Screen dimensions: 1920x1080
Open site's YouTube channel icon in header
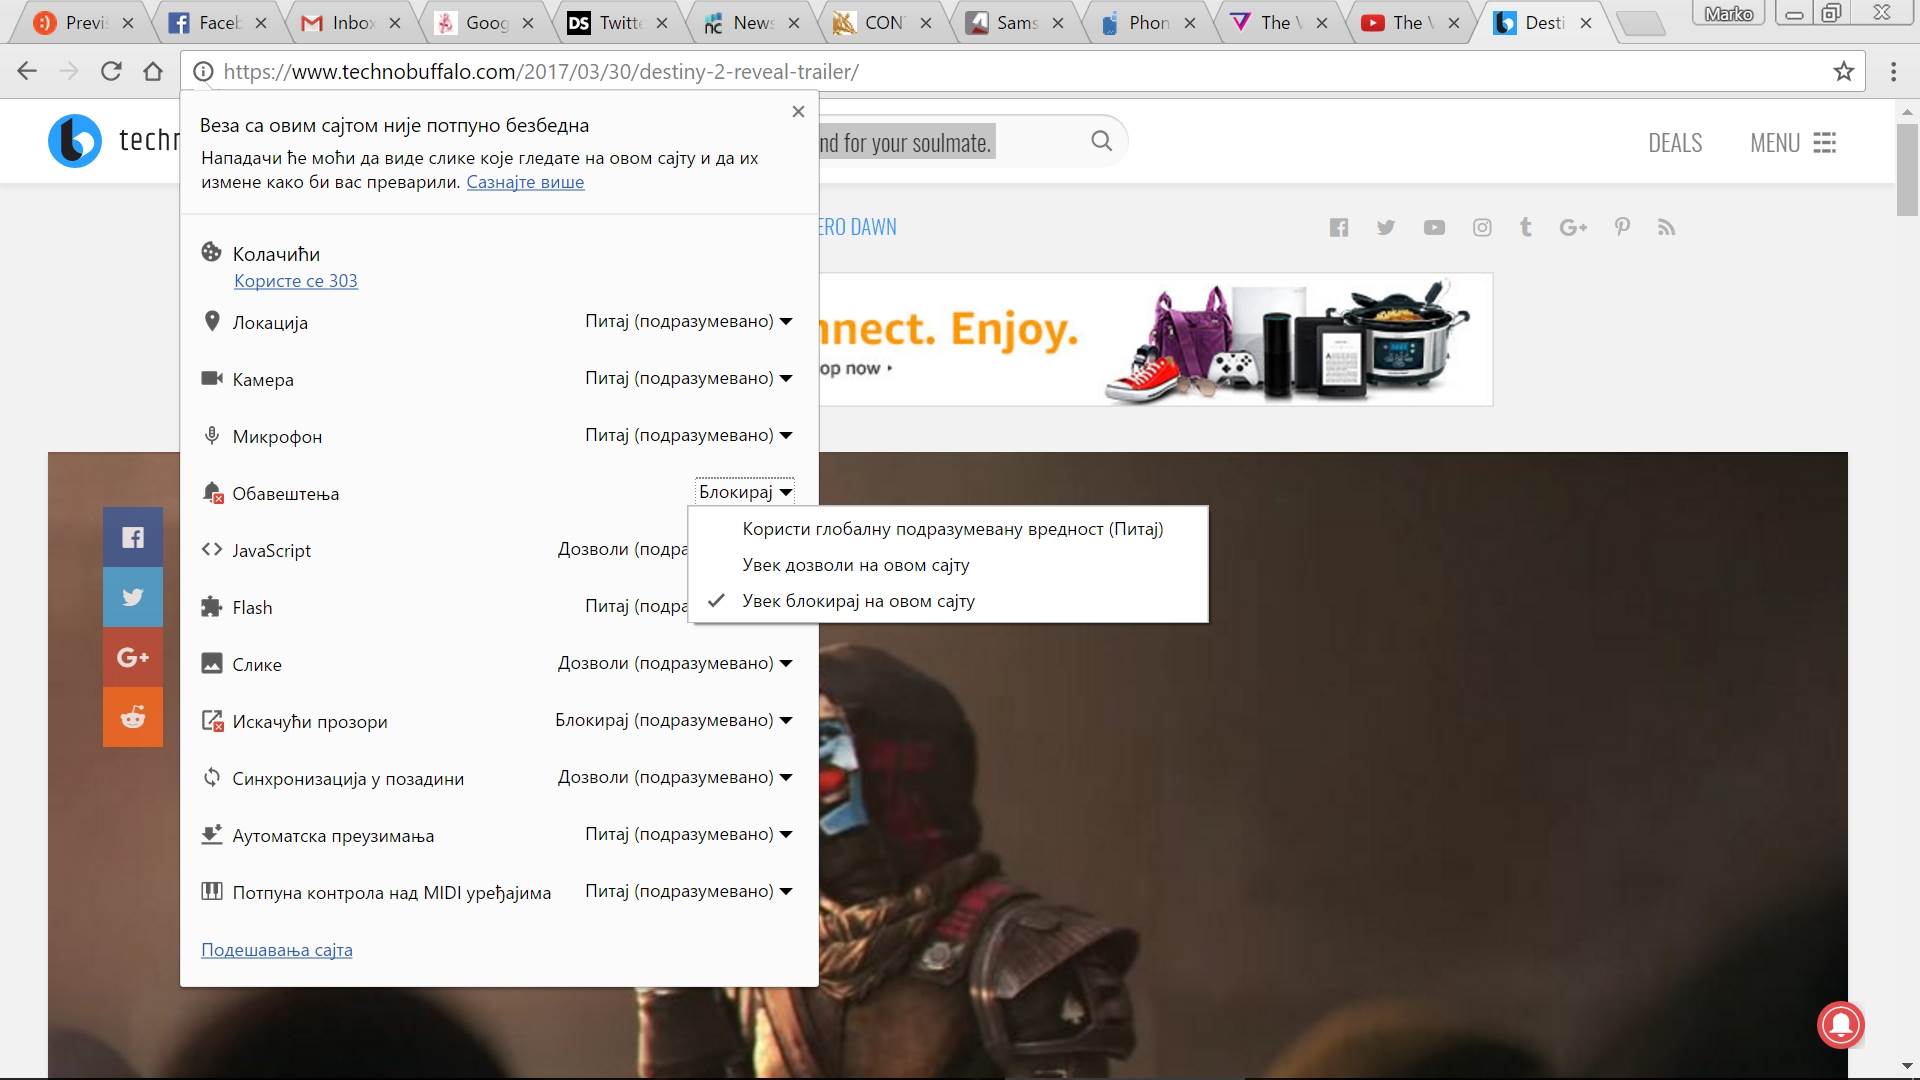pyautogui.click(x=1434, y=228)
